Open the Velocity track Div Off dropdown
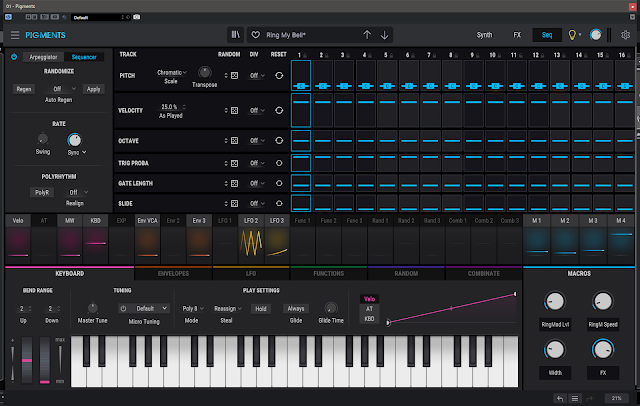This screenshot has height=406, width=640. pyautogui.click(x=257, y=111)
